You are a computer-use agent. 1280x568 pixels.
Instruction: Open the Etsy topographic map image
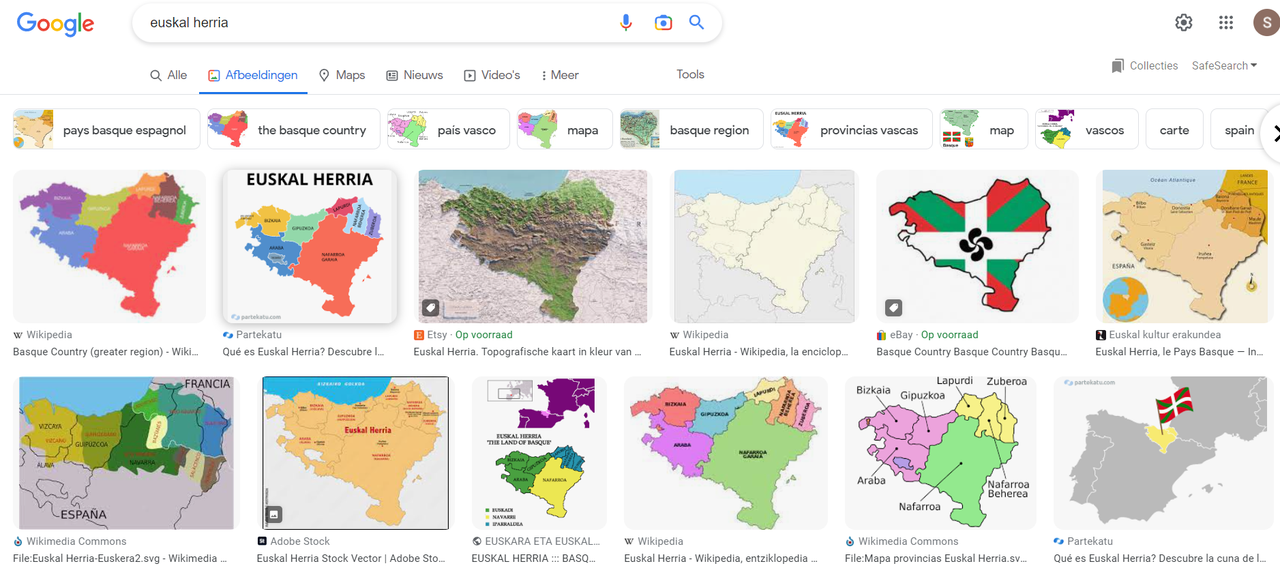click(534, 246)
